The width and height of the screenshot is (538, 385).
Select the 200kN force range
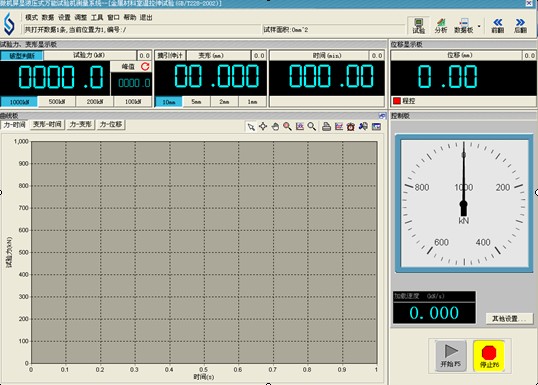[95, 102]
